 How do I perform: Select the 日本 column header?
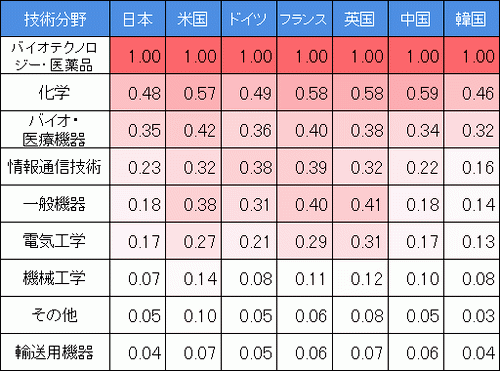click(x=138, y=19)
